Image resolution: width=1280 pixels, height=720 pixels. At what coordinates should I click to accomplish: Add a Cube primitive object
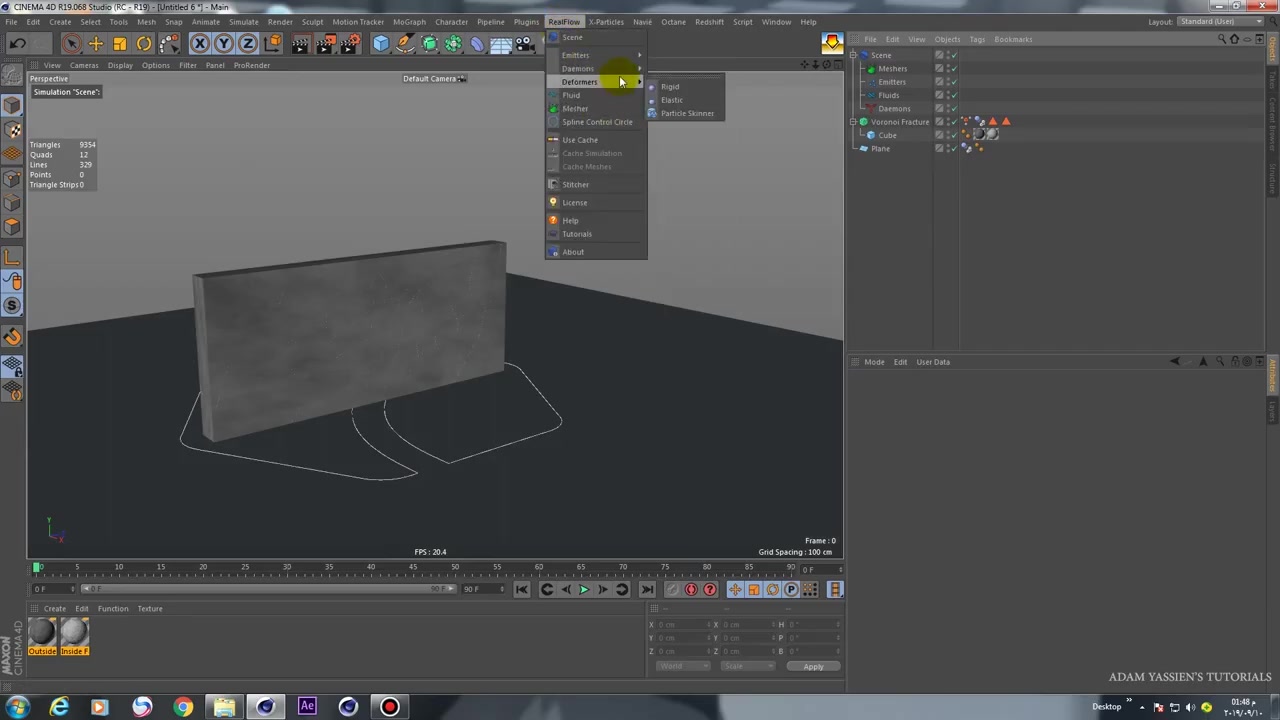[381, 43]
